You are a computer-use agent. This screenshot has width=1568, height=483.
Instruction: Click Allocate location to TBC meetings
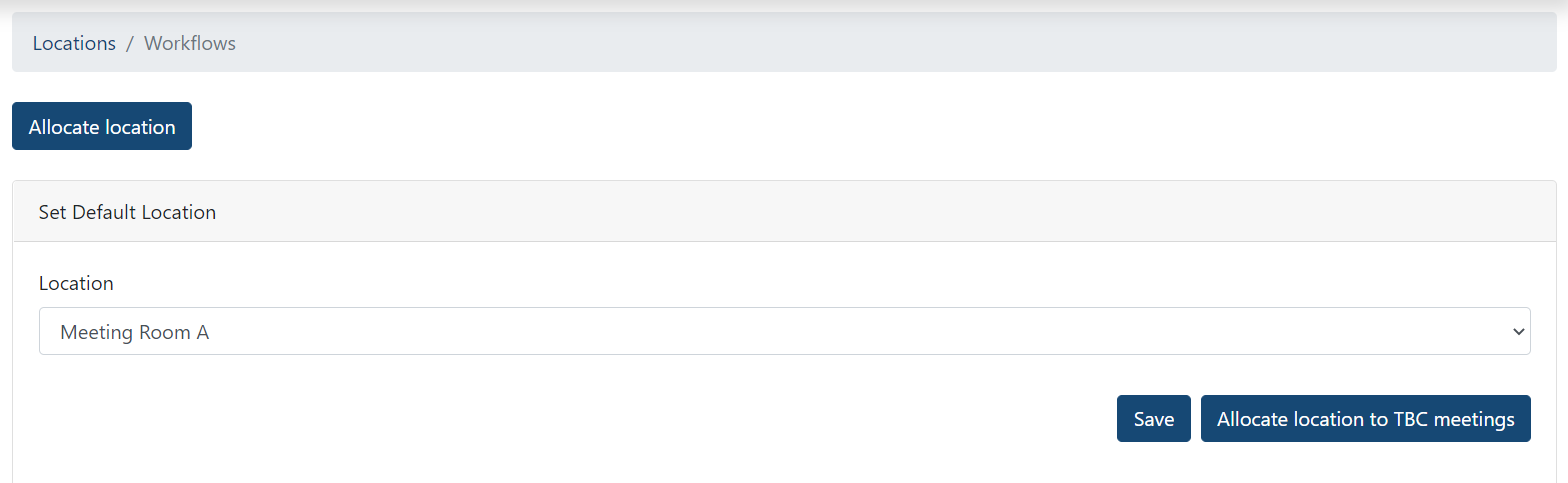(x=1365, y=419)
